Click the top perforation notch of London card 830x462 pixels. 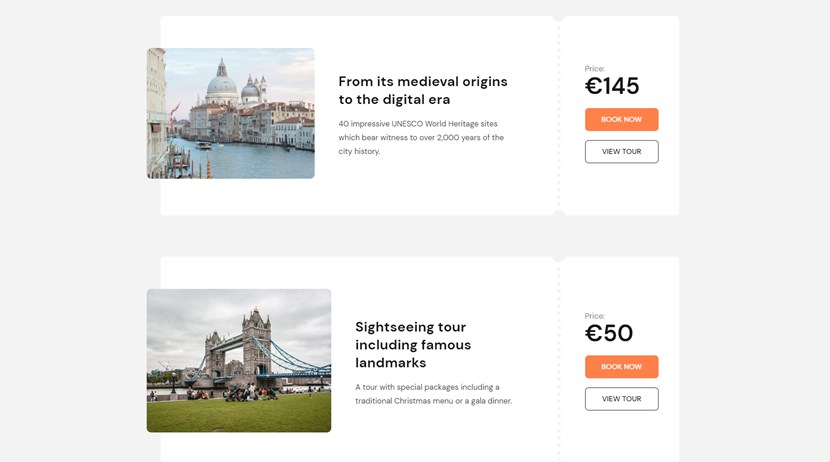point(558,259)
